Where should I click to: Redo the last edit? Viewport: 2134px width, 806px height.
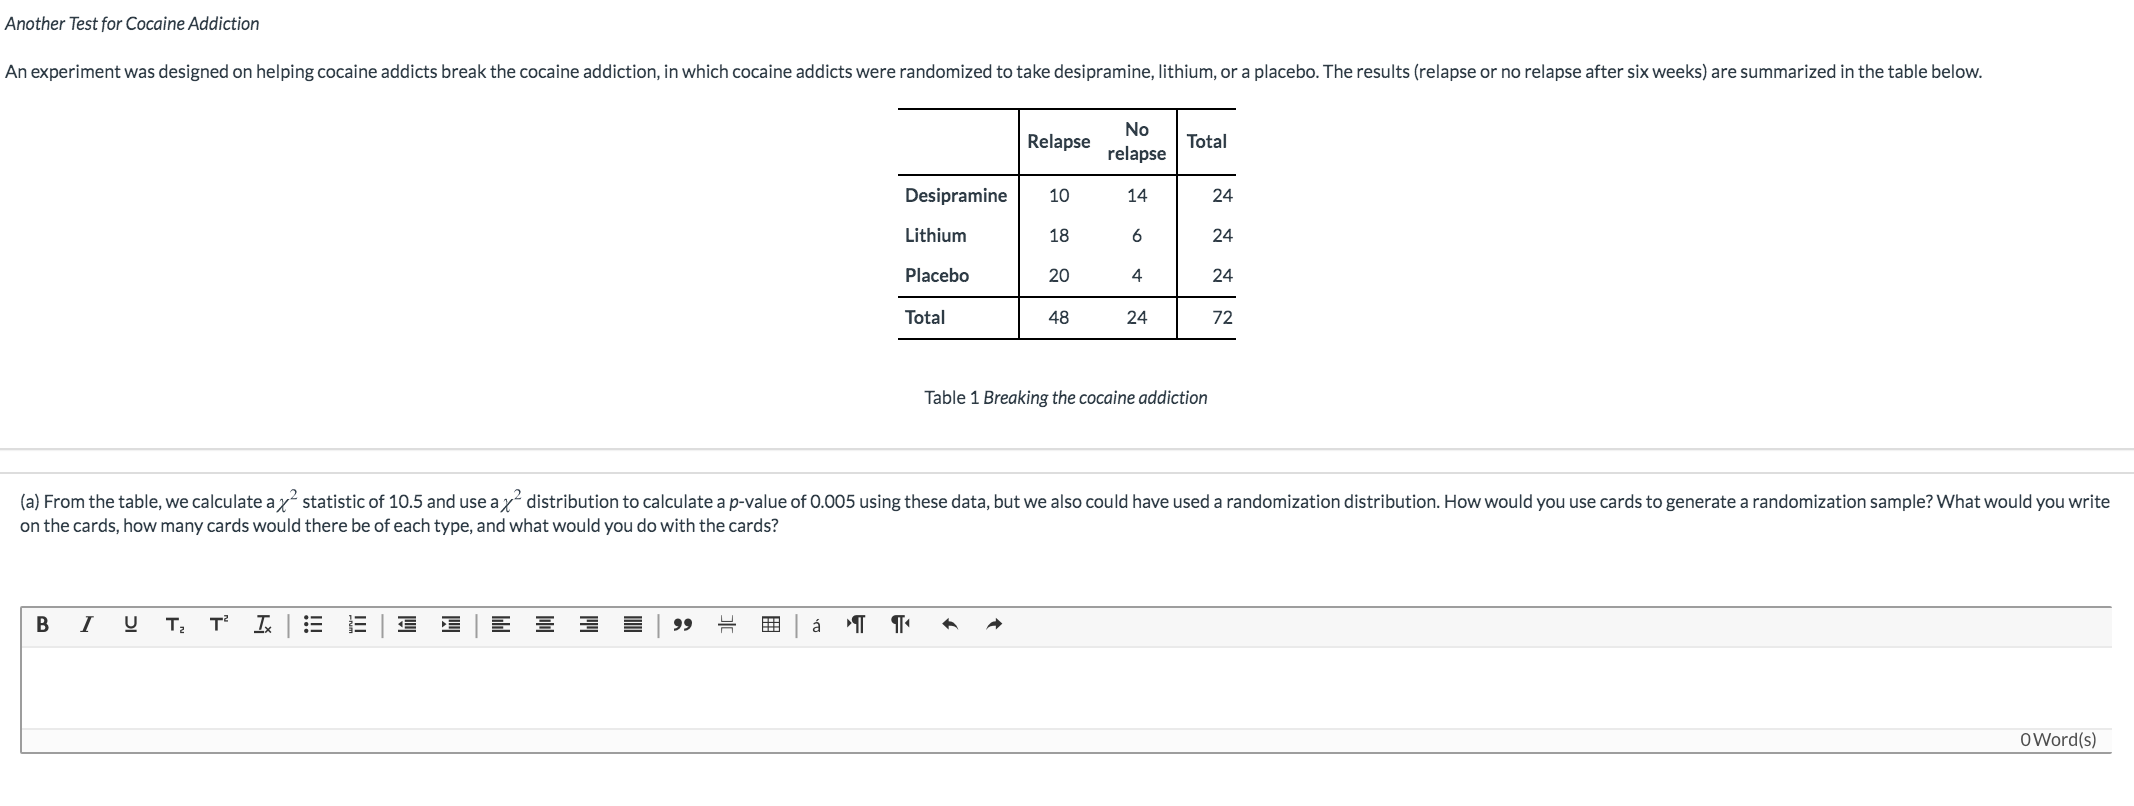[x=994, y=625]
